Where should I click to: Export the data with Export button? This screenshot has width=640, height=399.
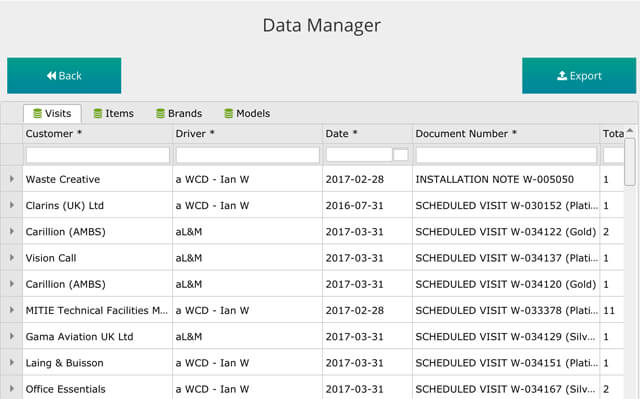pyautogui.click(x=579, y=75)
